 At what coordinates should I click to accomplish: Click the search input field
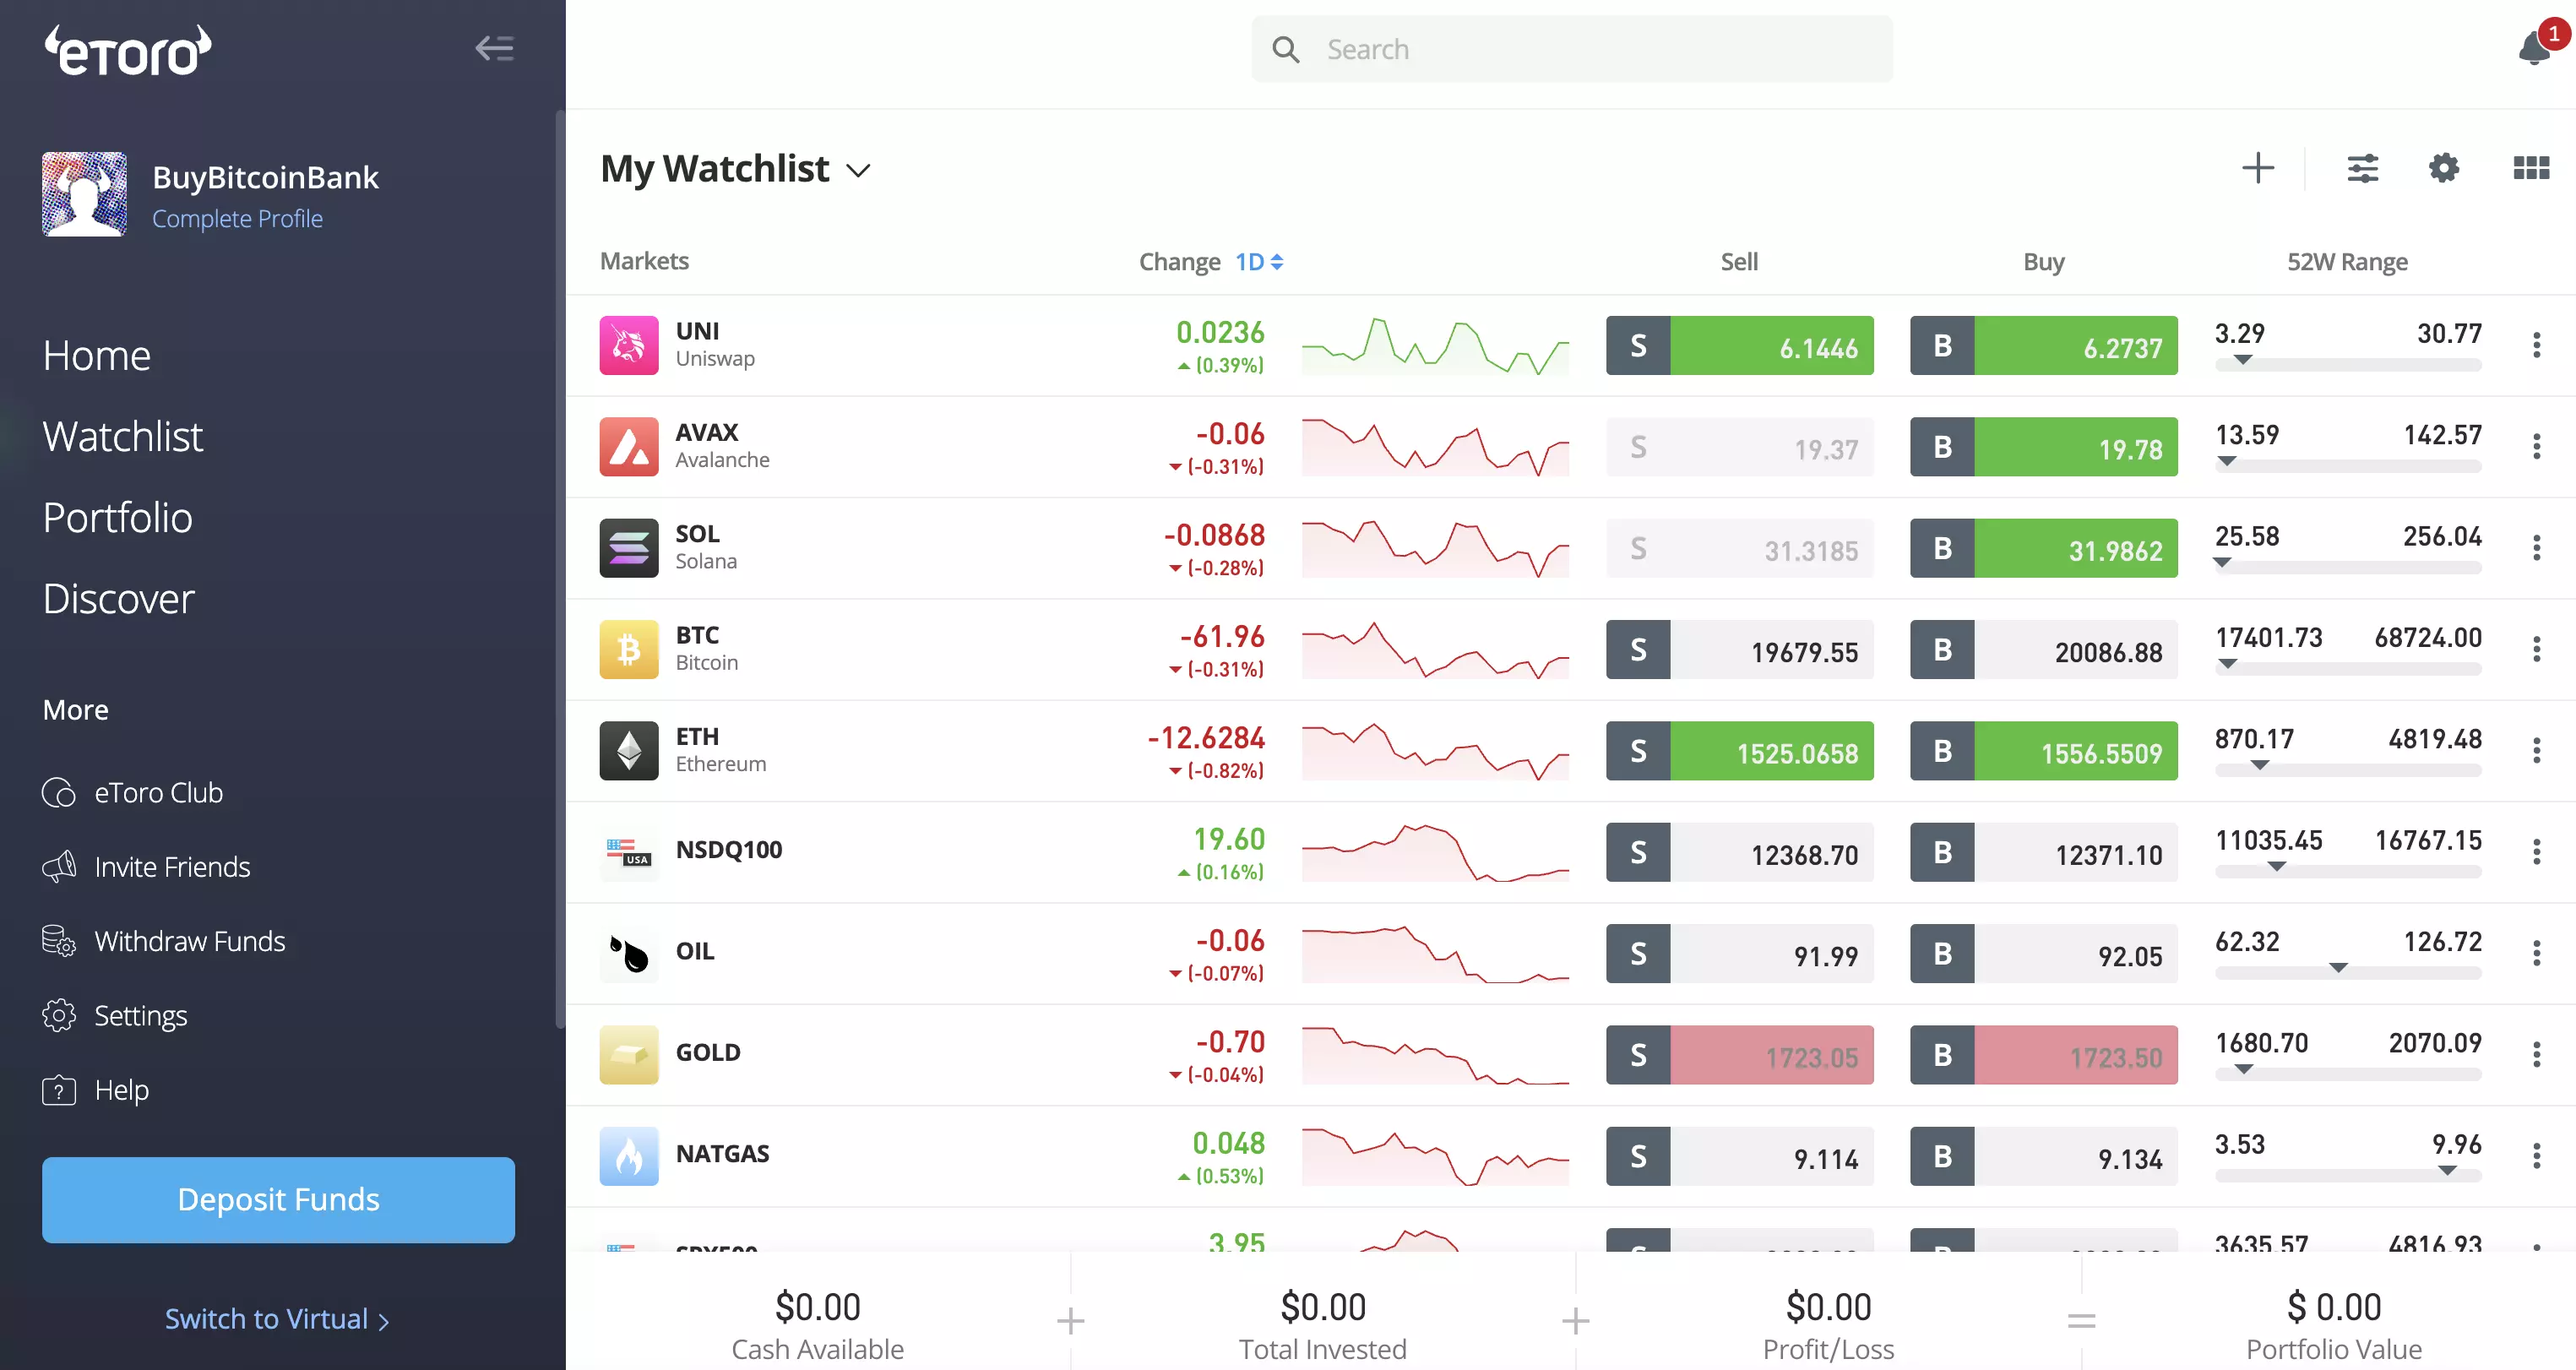1572,49
